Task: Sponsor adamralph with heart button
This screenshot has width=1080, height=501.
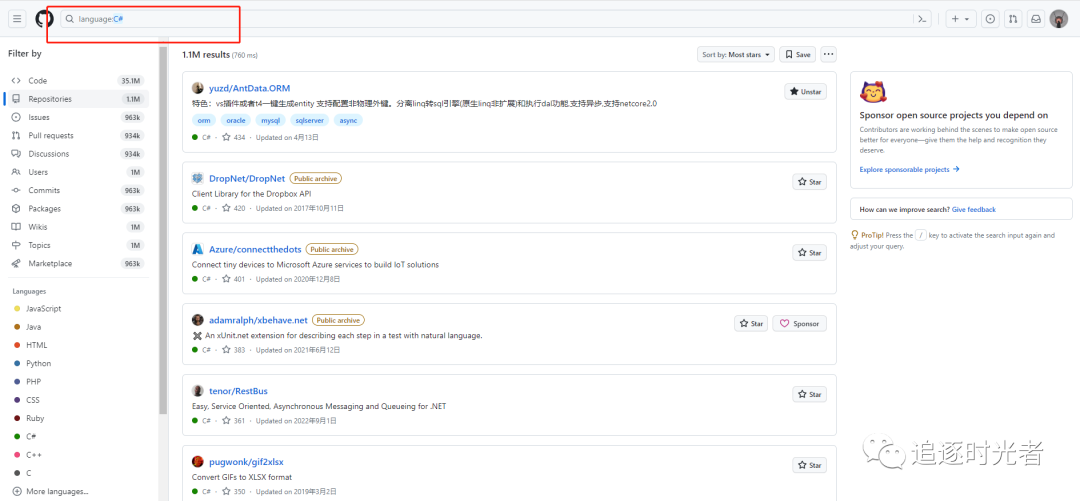Action: 799,323
